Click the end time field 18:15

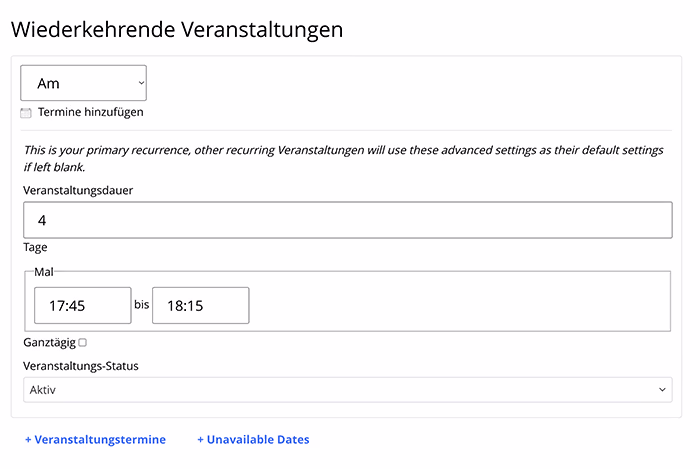pos(200,305)
